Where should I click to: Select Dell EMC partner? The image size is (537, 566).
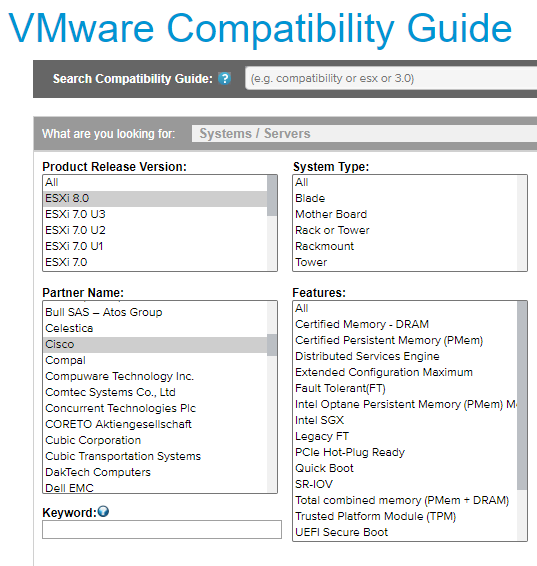(155, 487)
